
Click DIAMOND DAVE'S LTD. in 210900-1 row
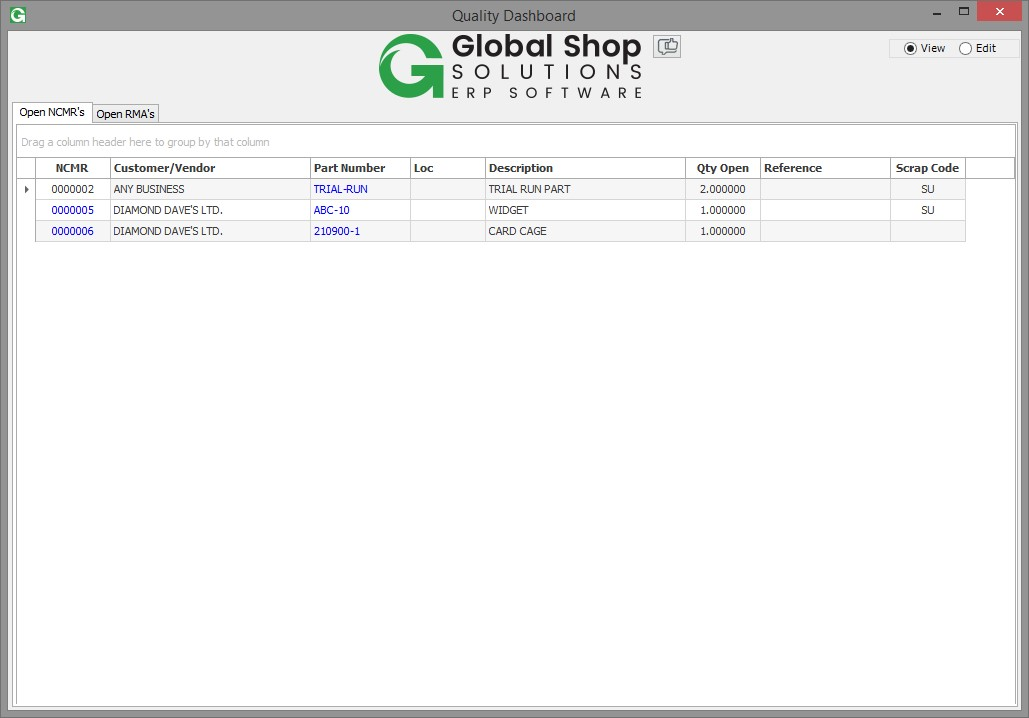(210, 231)
